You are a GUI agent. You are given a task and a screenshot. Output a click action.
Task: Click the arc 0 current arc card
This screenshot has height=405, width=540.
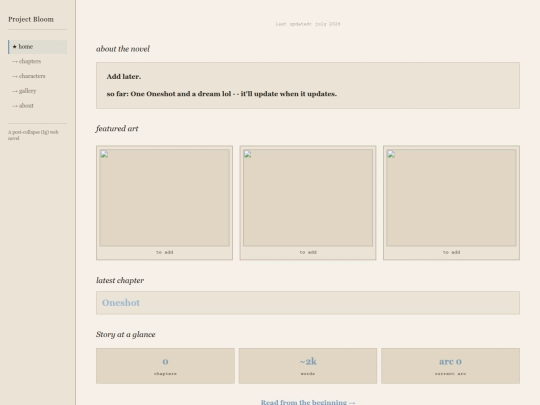[x=450, y=366]
